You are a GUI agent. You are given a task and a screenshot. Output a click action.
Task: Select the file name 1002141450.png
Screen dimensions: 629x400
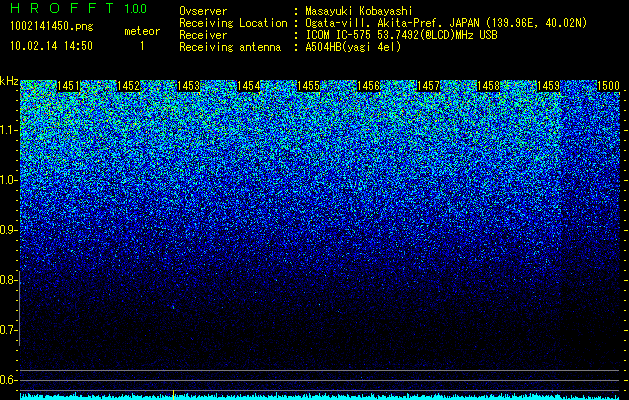(52, 26)
